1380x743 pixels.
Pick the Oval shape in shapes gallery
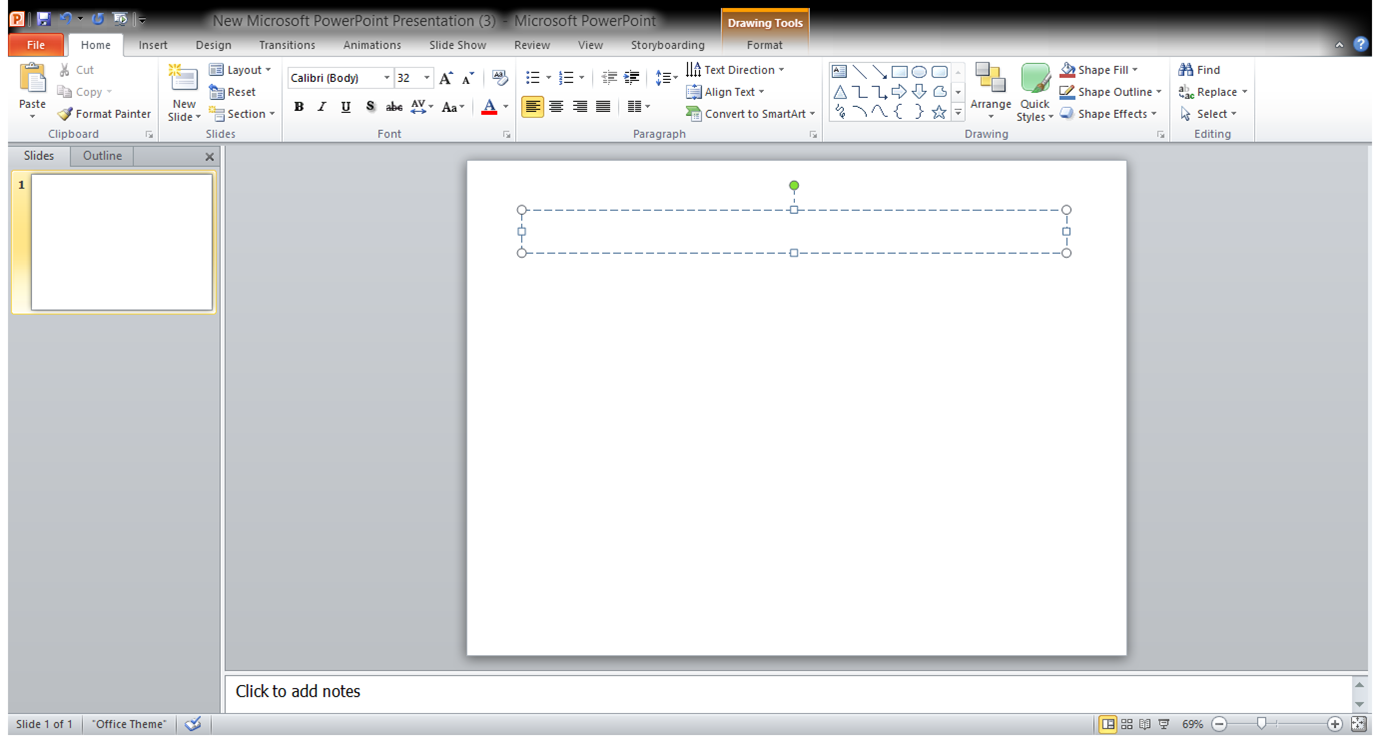coord(919,72)
